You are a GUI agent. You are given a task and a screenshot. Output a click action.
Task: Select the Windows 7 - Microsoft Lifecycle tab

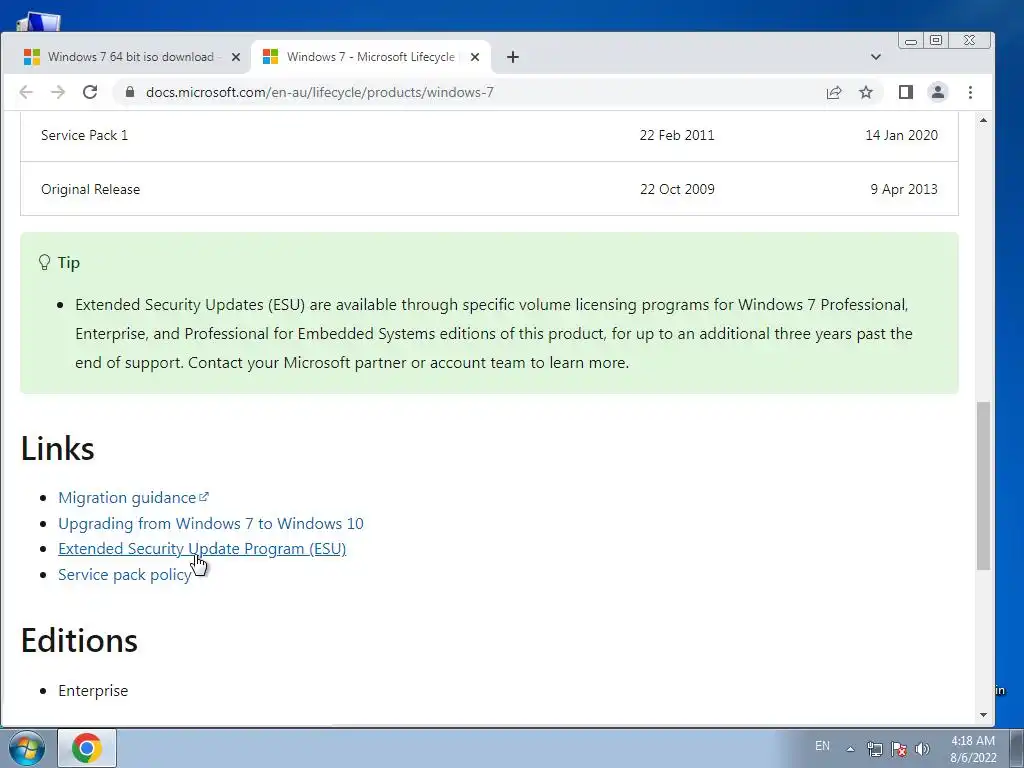tap(370, 57)
